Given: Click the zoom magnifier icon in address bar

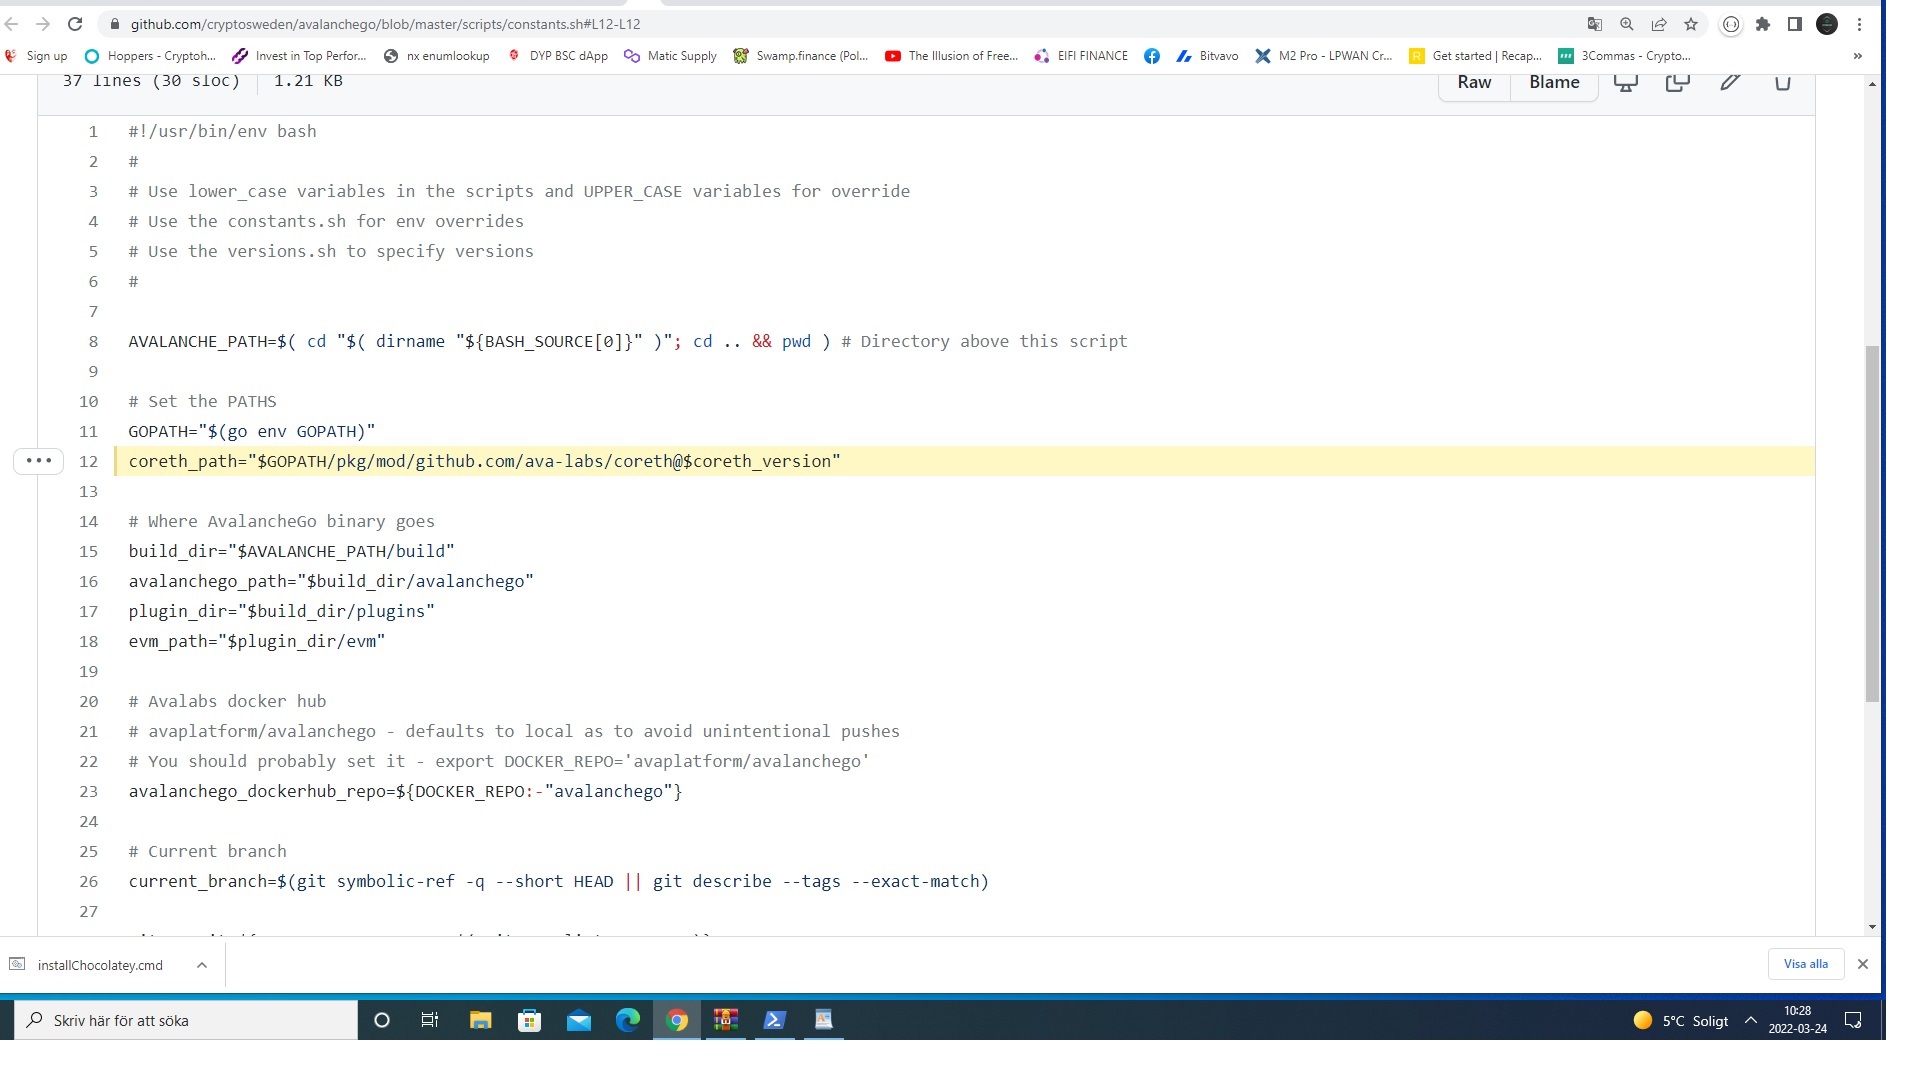Looking at the screenshot, I should point(1627,24).
